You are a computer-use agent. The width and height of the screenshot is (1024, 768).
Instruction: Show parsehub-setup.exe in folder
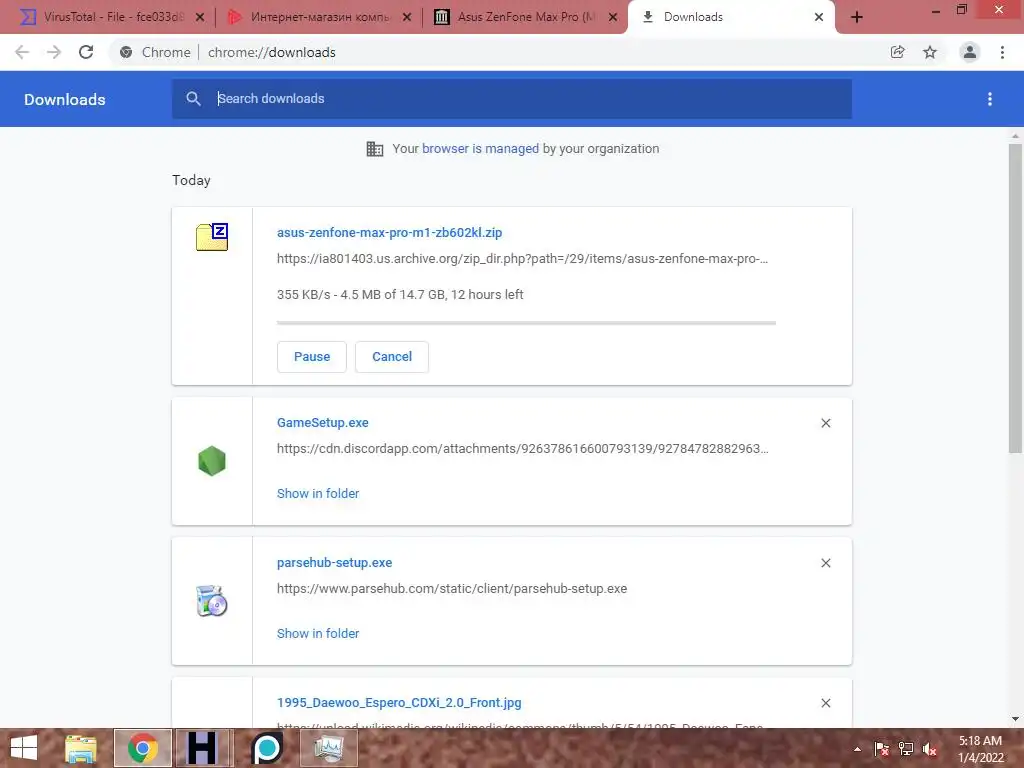pos(318,633)
